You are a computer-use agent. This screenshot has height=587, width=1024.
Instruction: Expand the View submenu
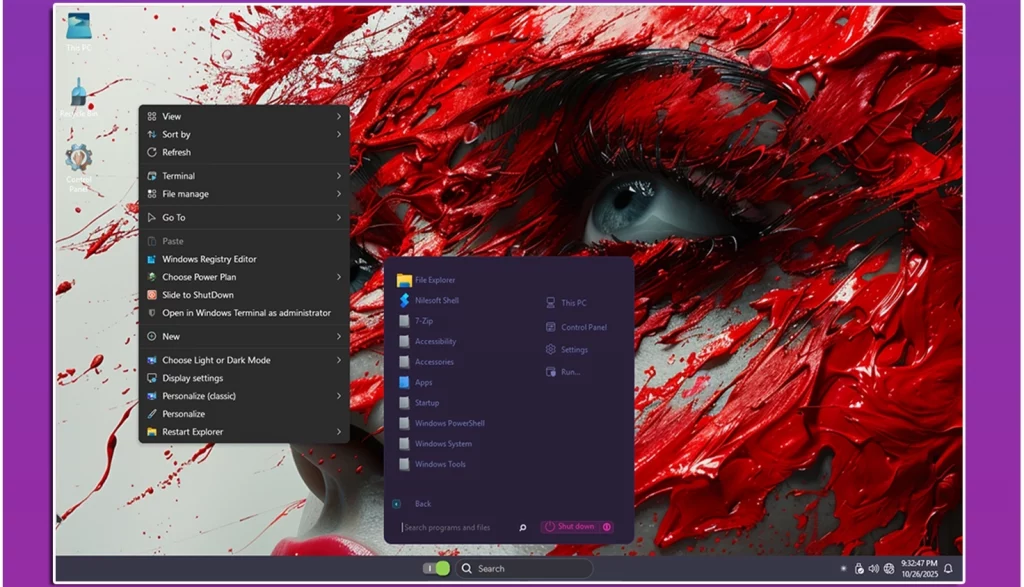tap(171, 116)
